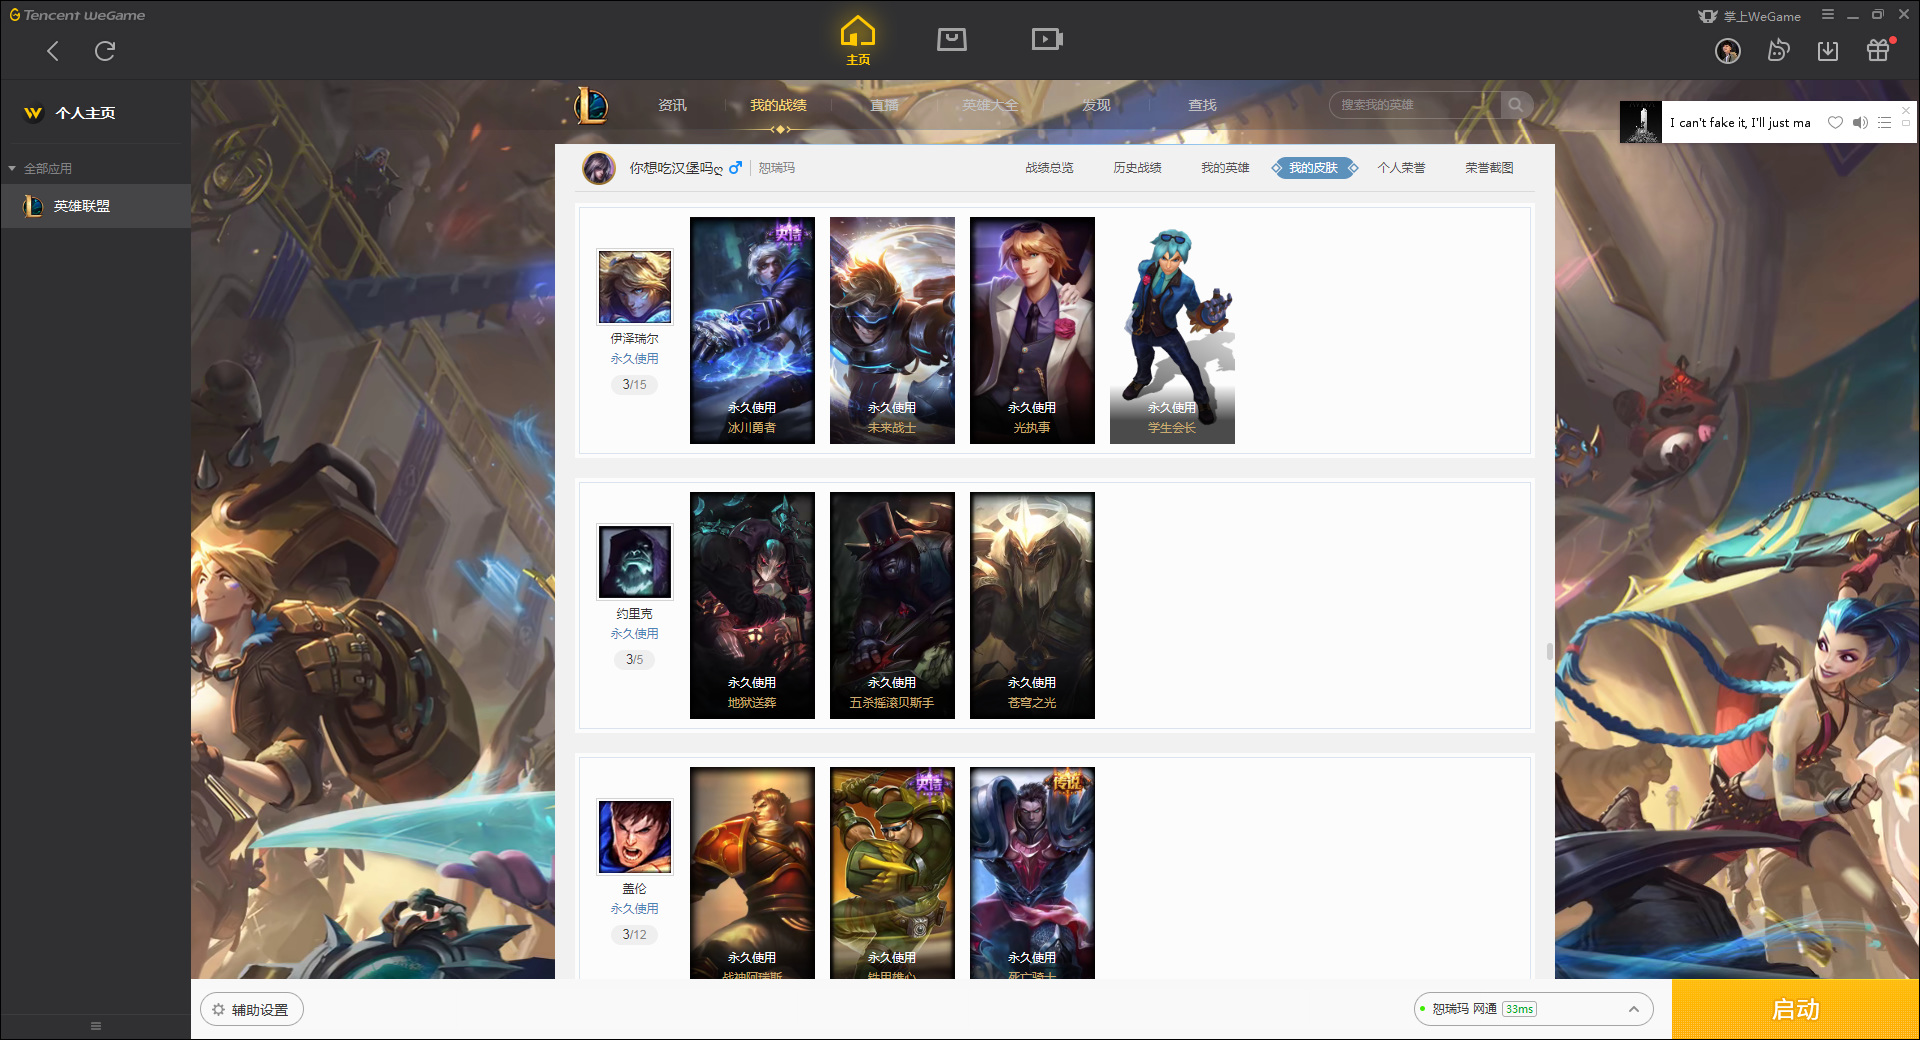
Task: Click the League of Legends logo
Action: [x=590, y=105]
